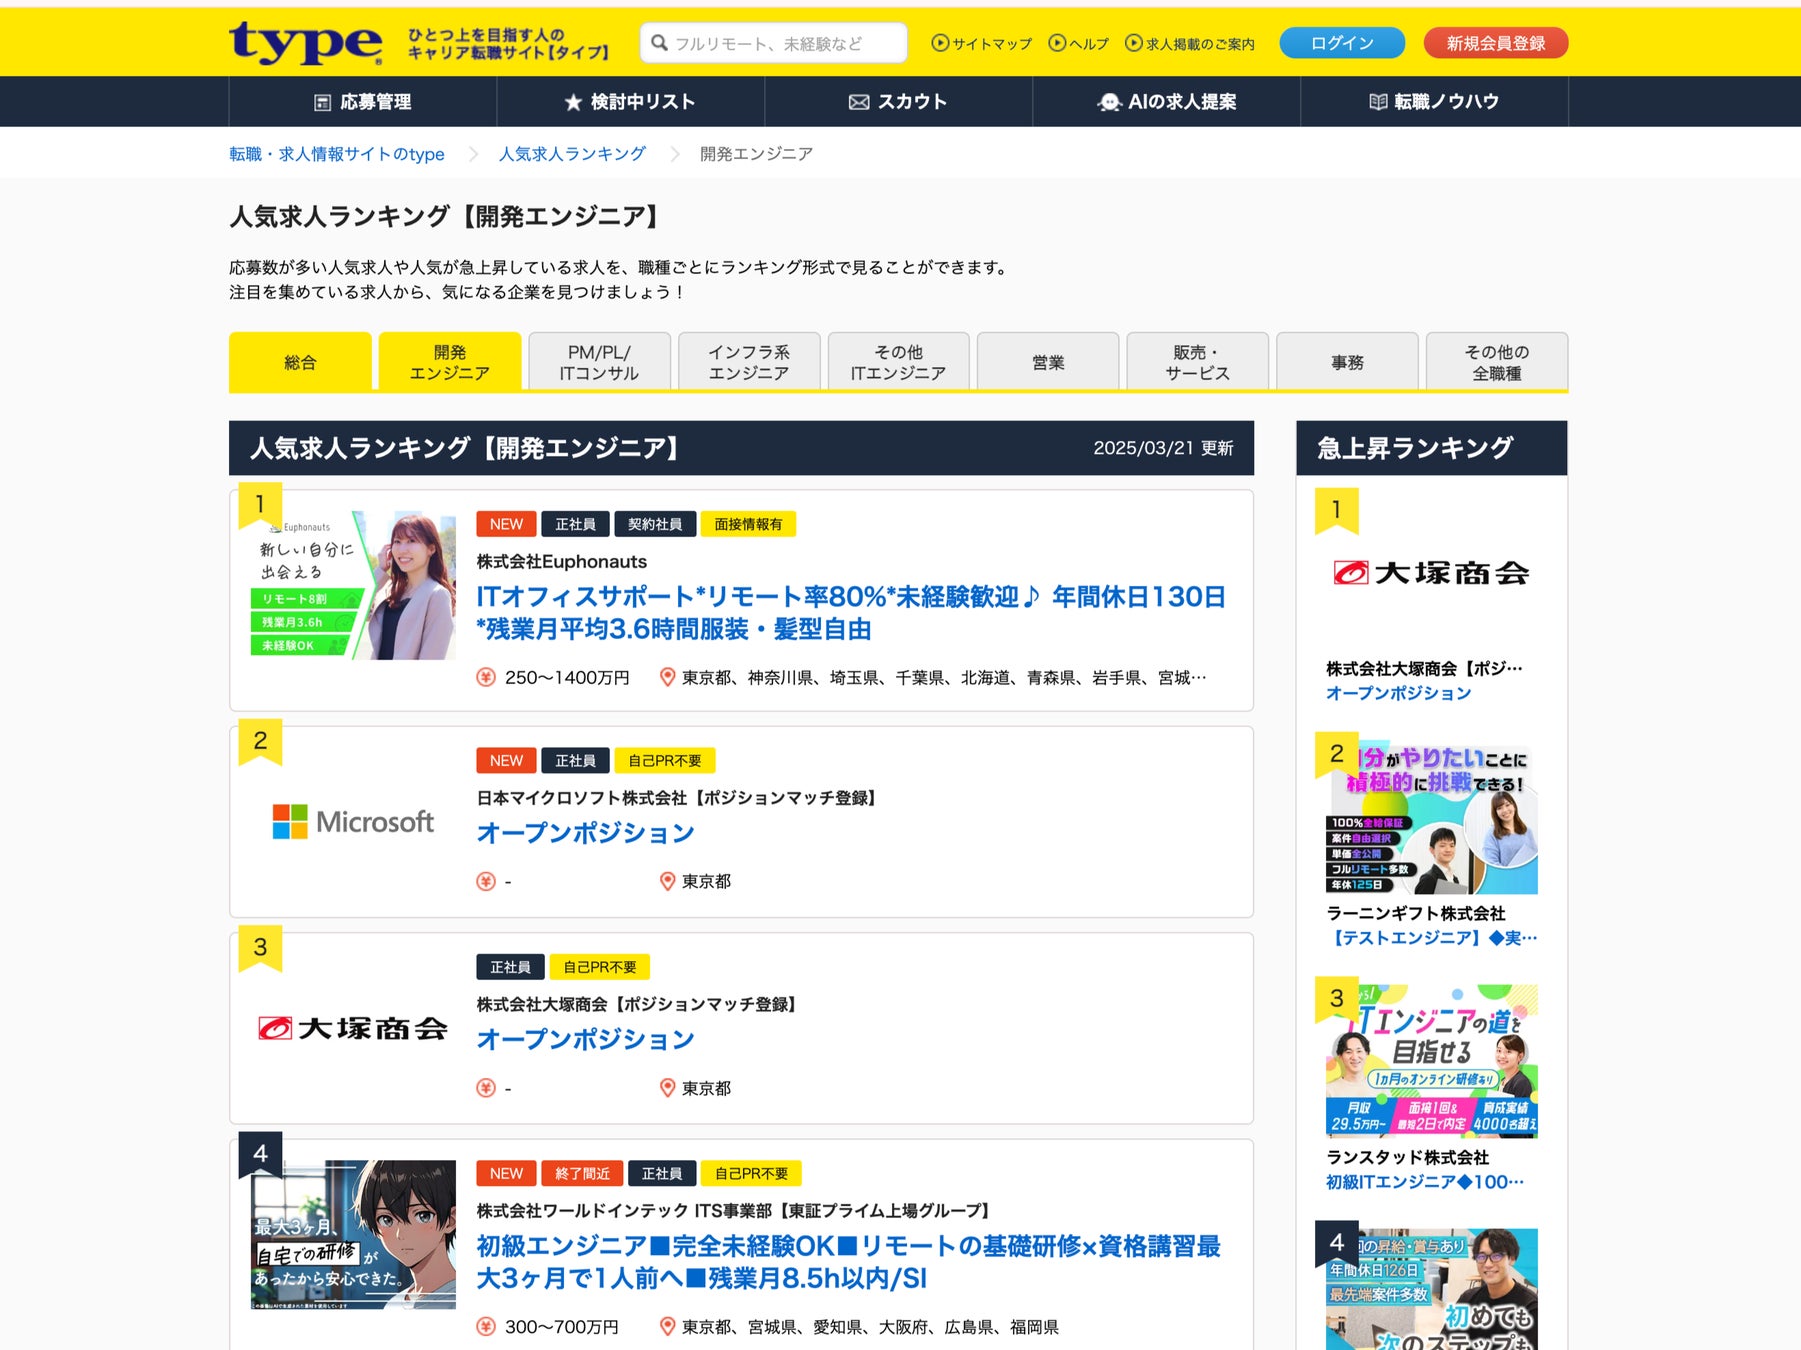Switch to the 販売・サービス tab

click(x=1197, y=362)
